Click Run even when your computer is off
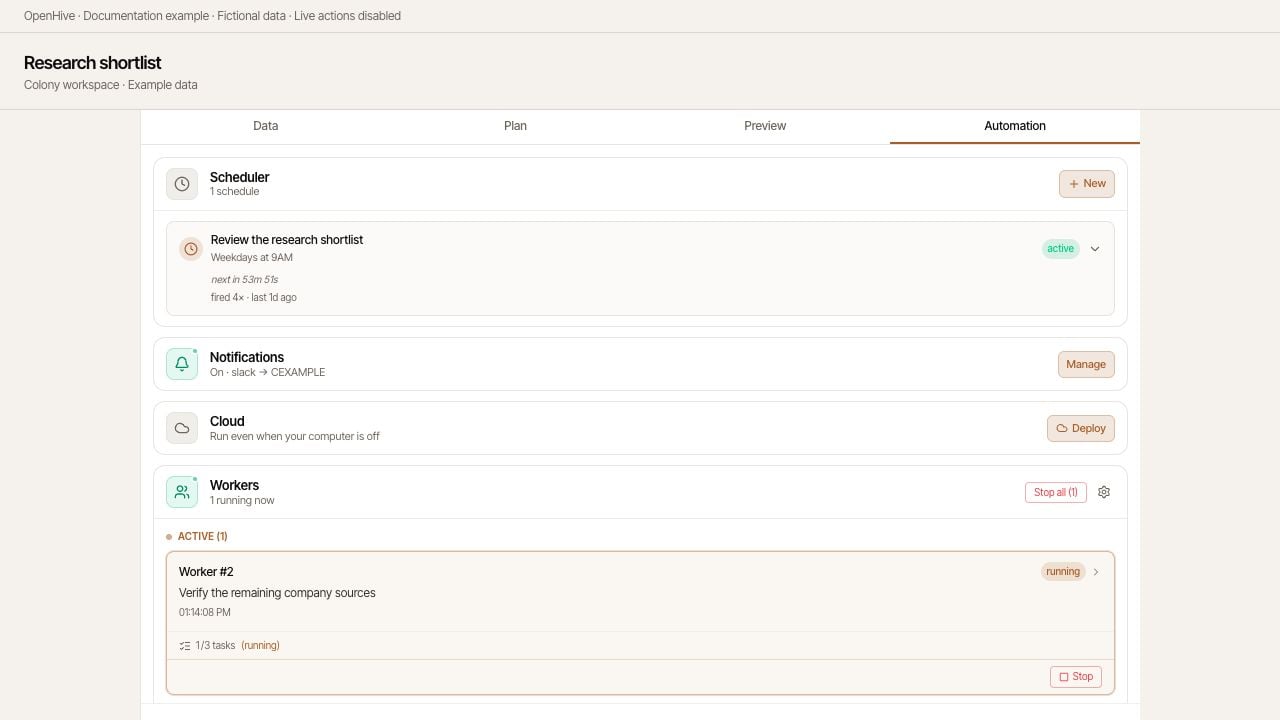This screenshot has width=1280, height=720. click(295, 437)
